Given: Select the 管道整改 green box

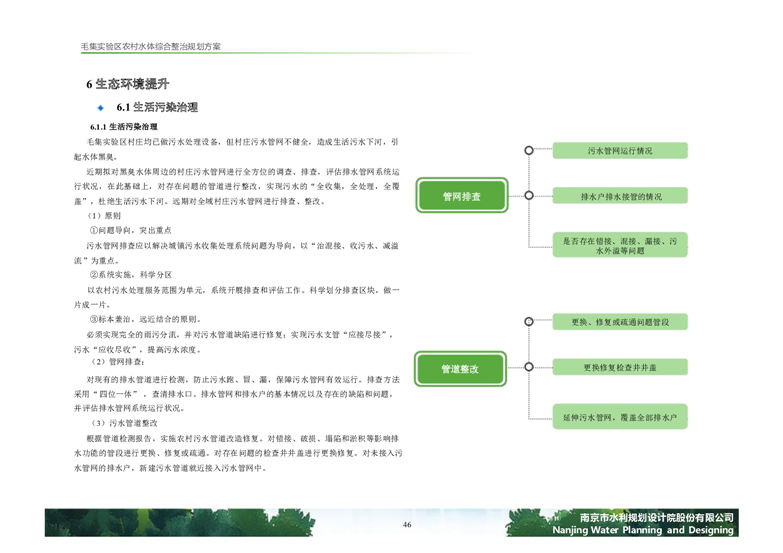Looking at the screenshot, I should point(461,369).
